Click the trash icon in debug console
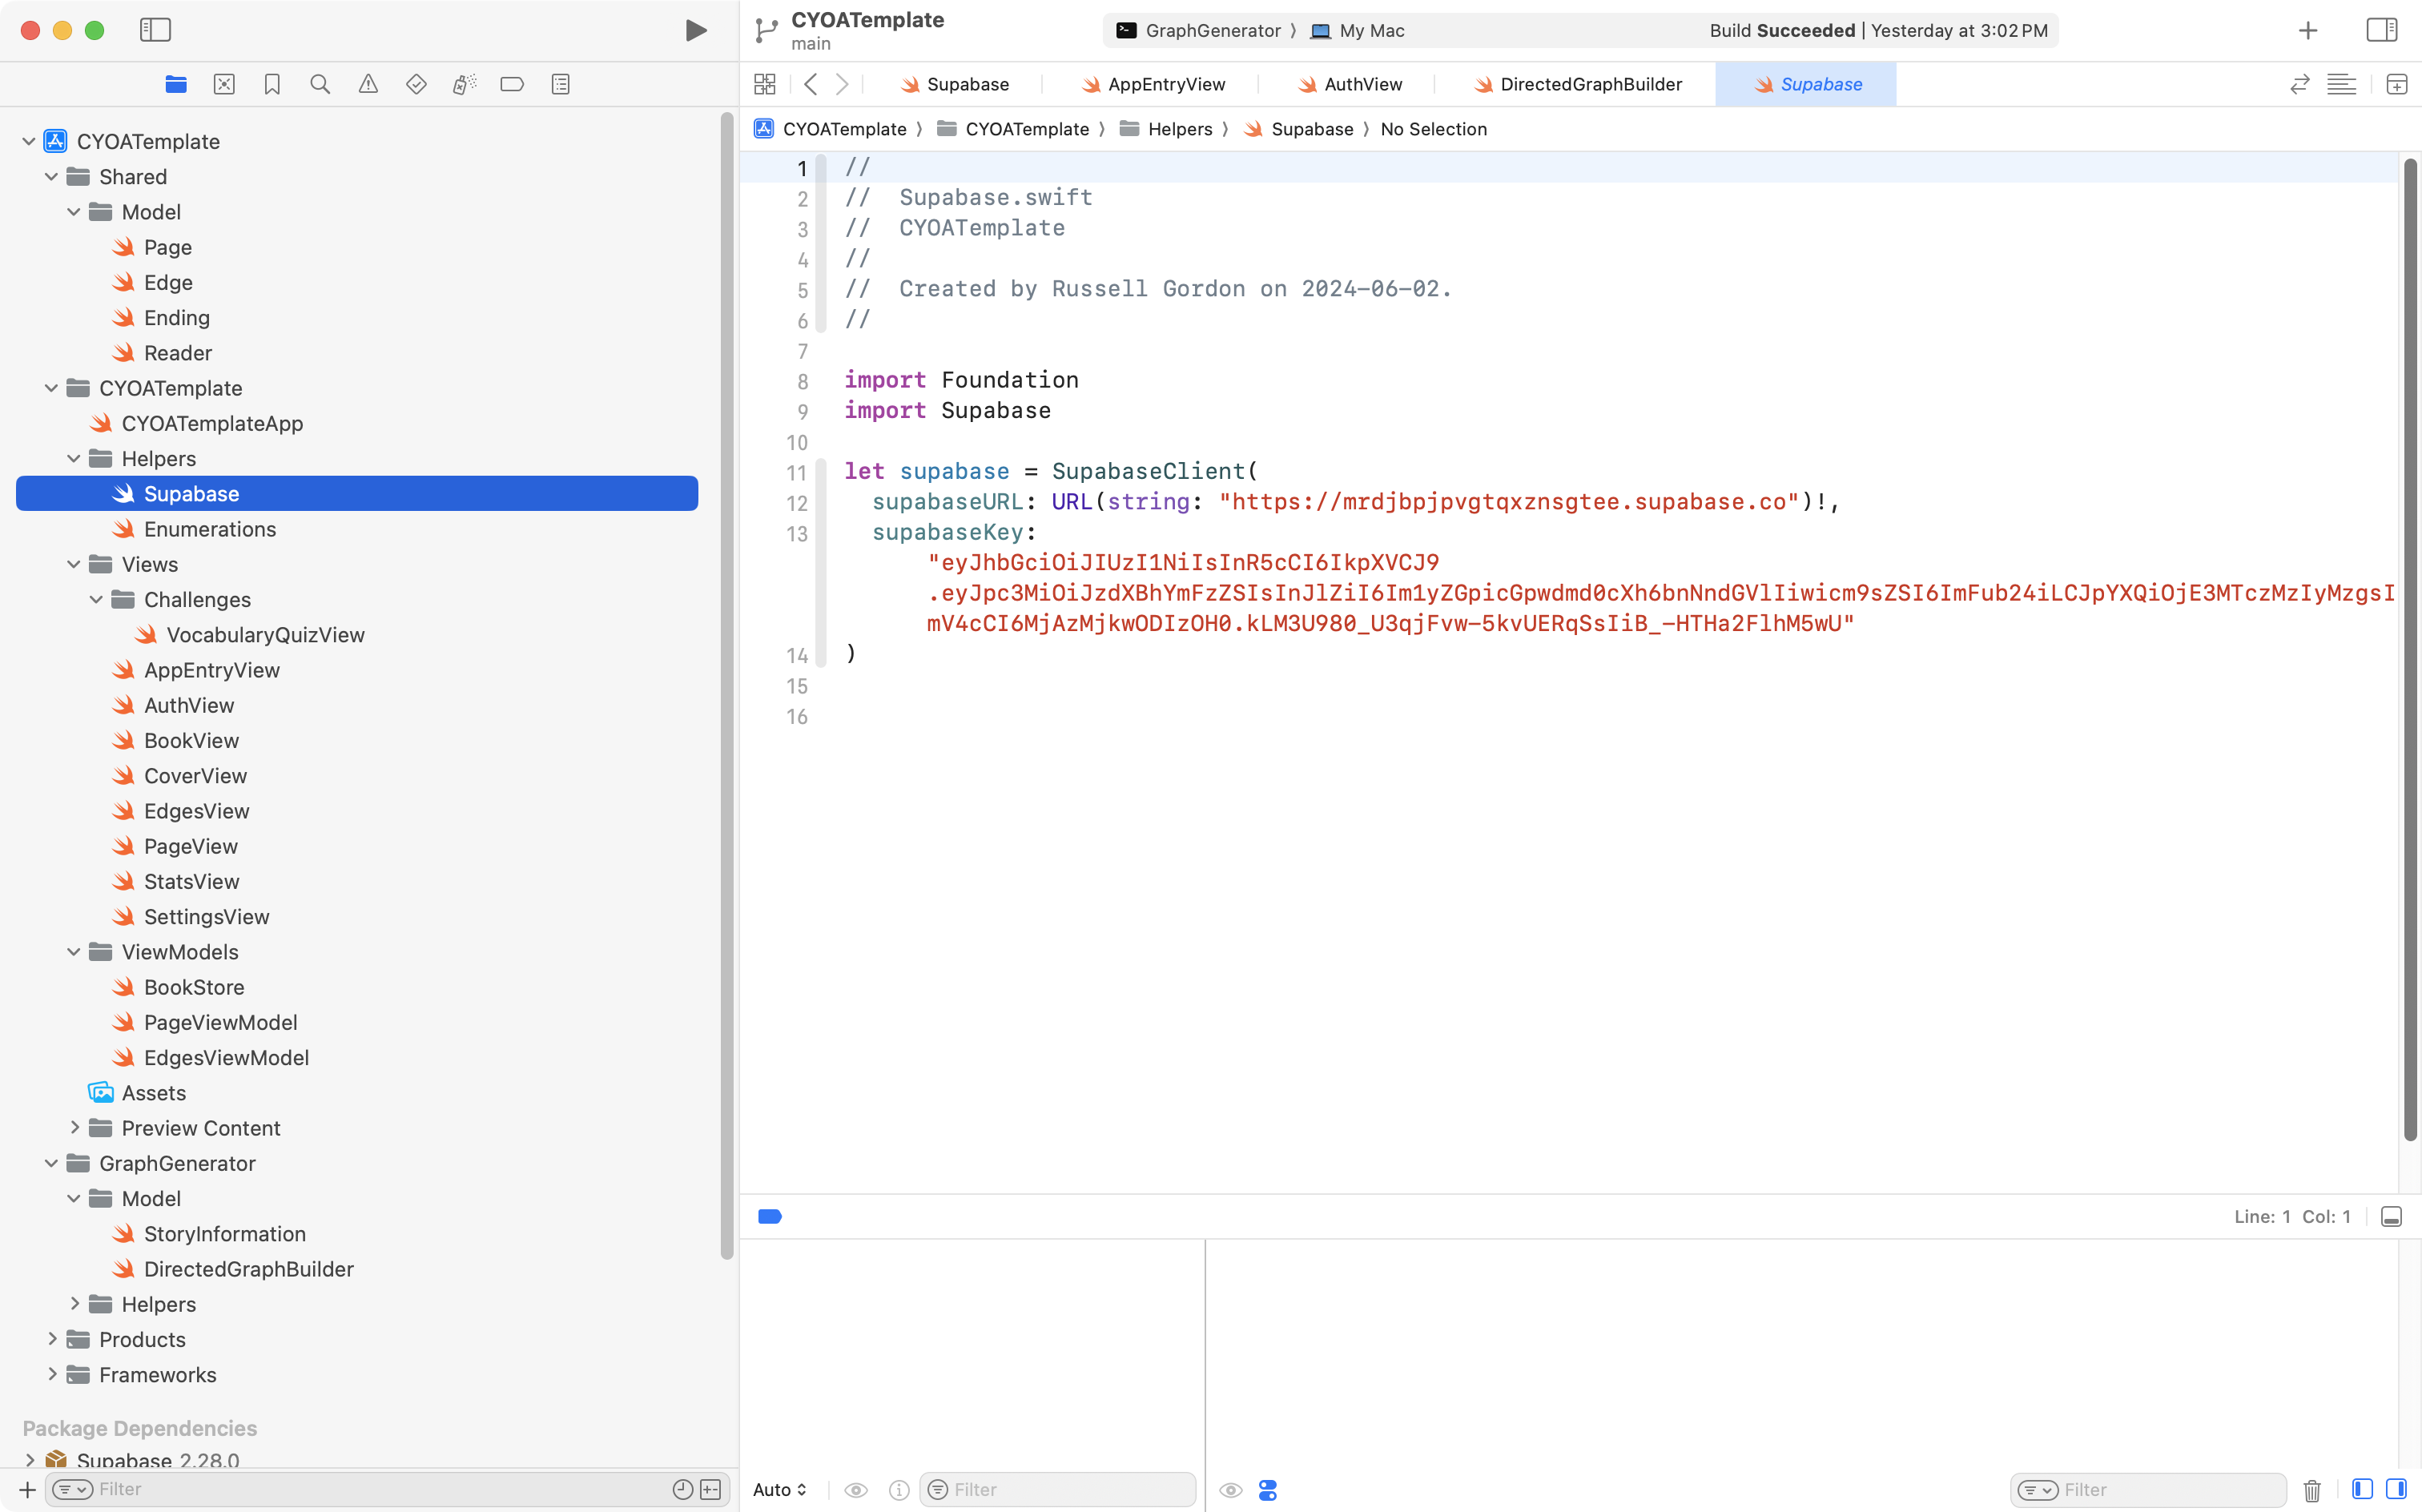Screen dimensions: 2422x1512 click(x=2312, y=1490)
